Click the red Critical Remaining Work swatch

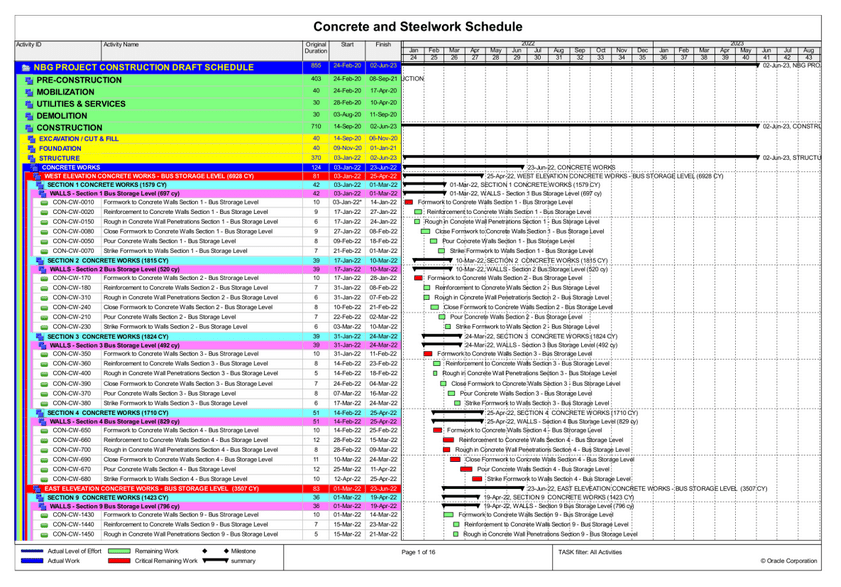pos(119,561)
